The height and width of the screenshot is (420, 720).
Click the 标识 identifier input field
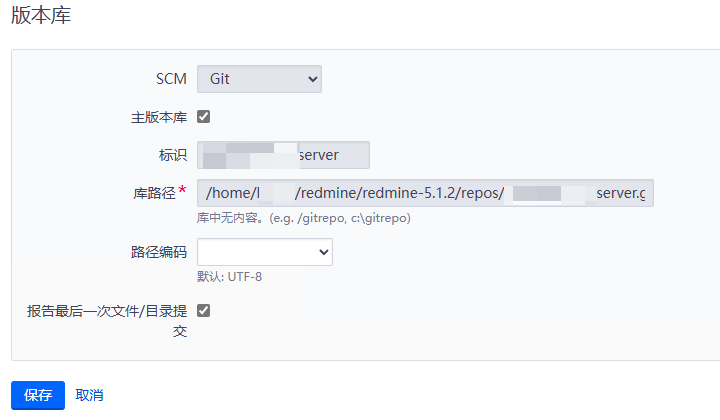(283, 155)
